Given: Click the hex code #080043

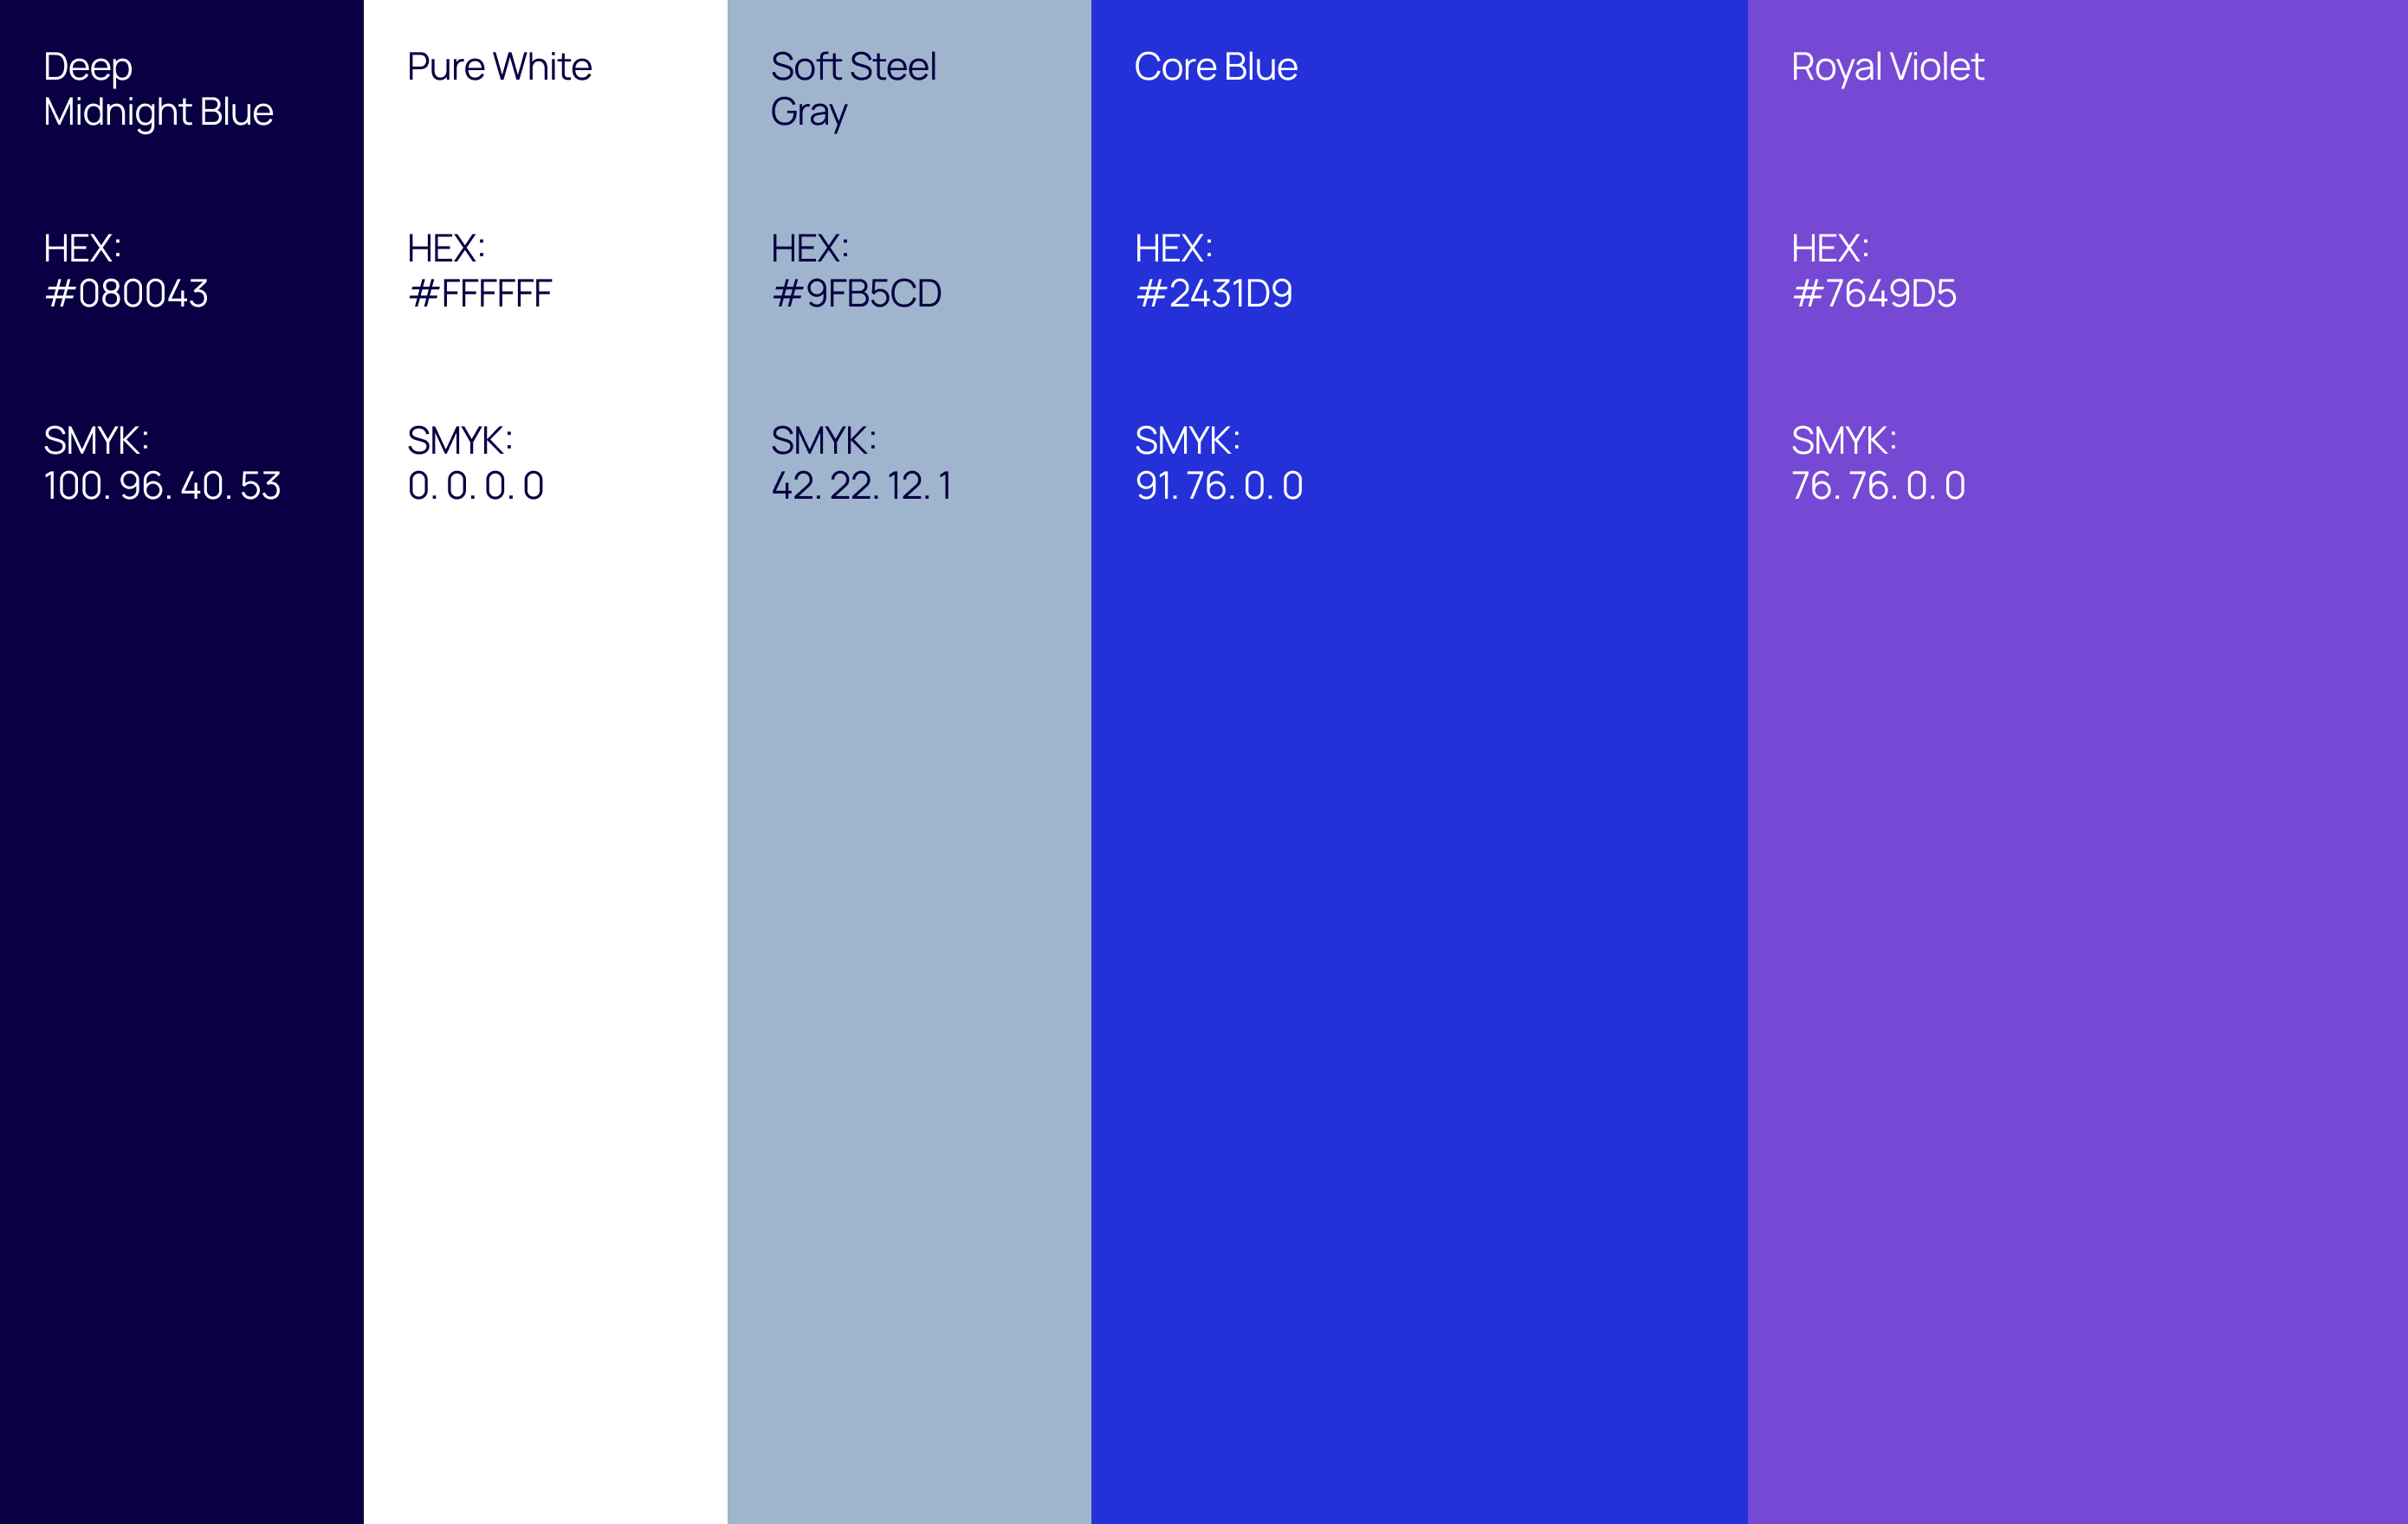Looking at the screenshot, I should [x=126, y=294].
